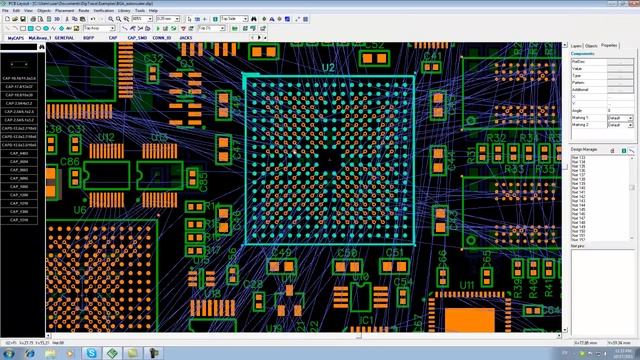
Task: Open the grid size dropdown
Action: pyautogui.click(x=177, y=19)
